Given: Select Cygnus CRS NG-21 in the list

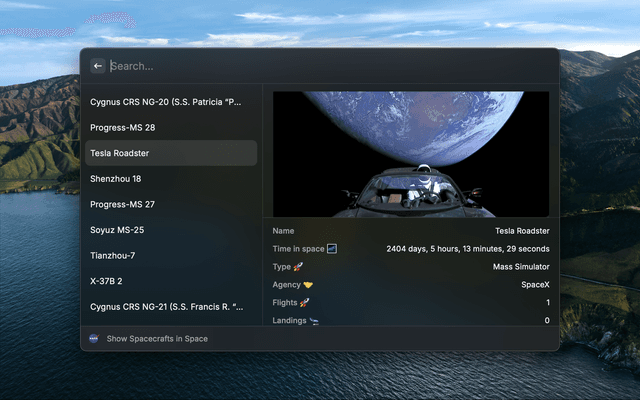Looking at the screenshot, I should click(168, 307).
